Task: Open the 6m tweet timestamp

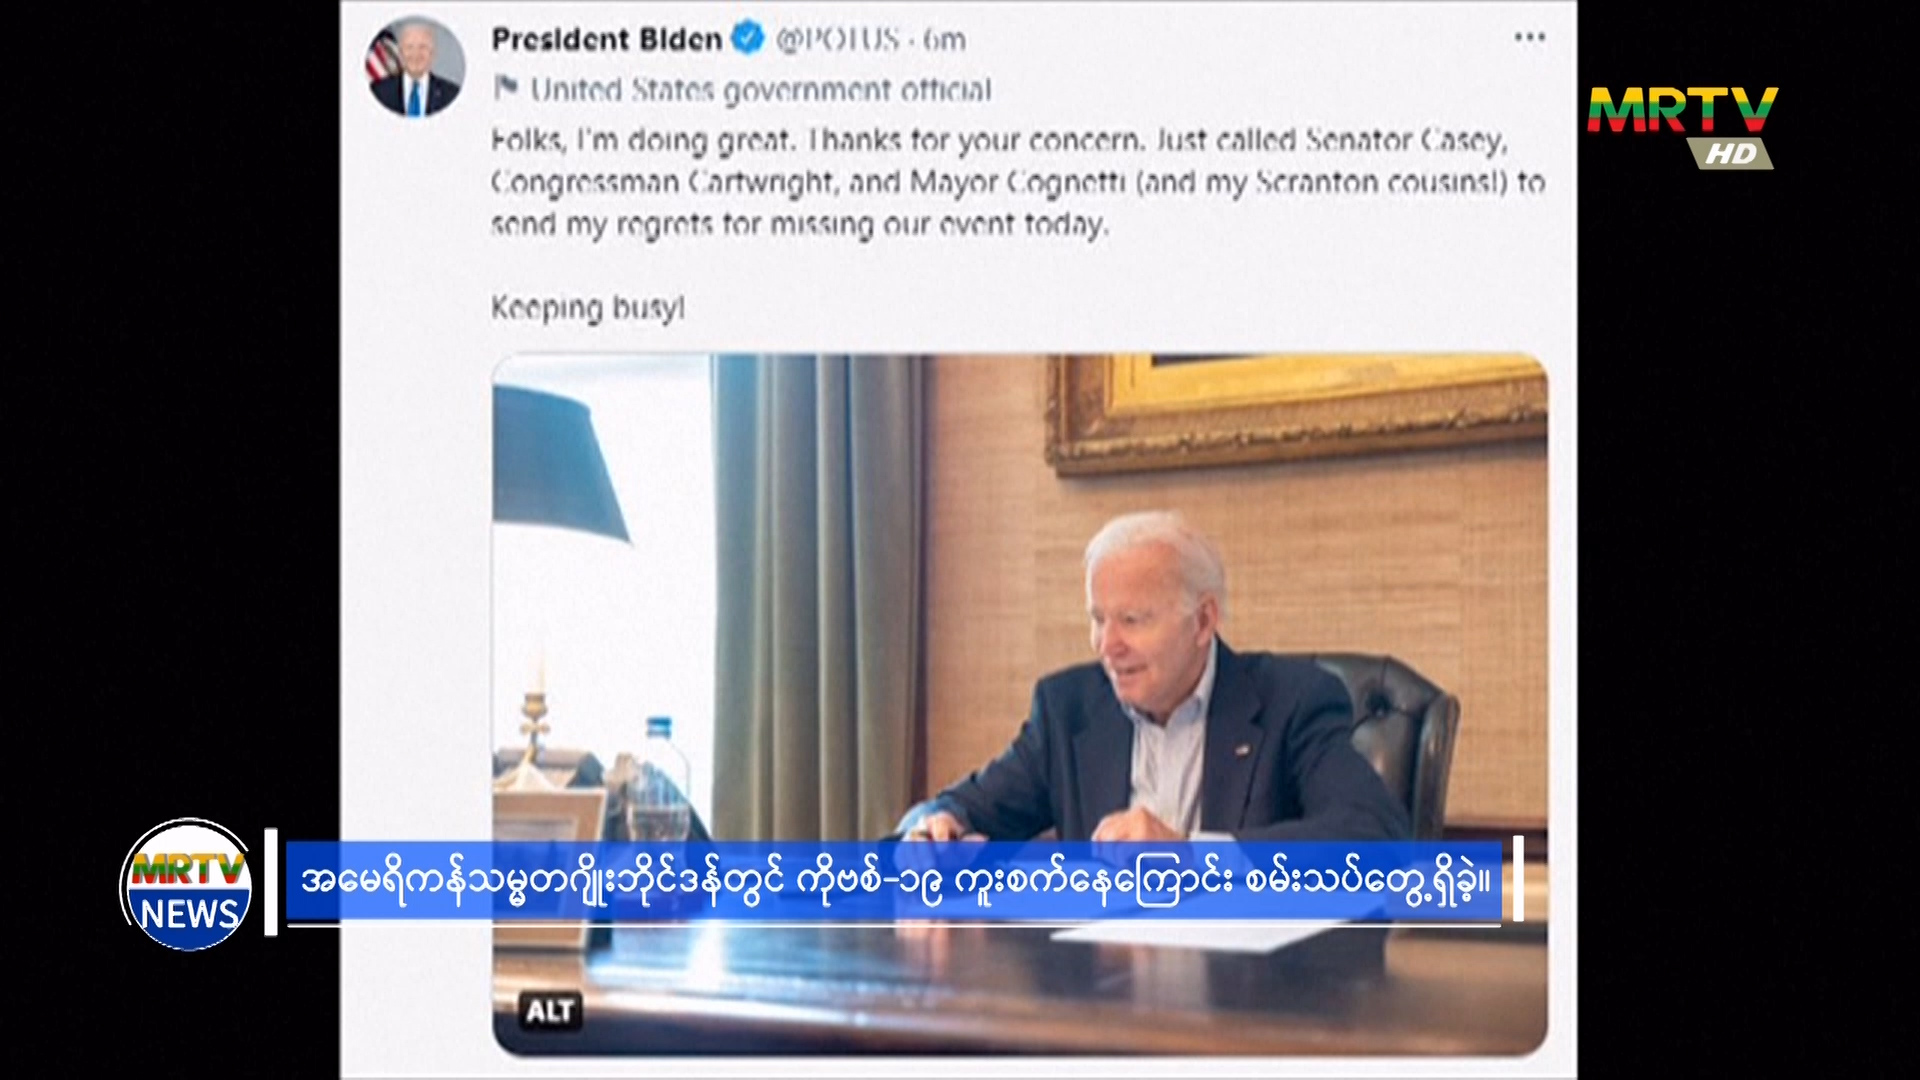Action: (944, 40)
